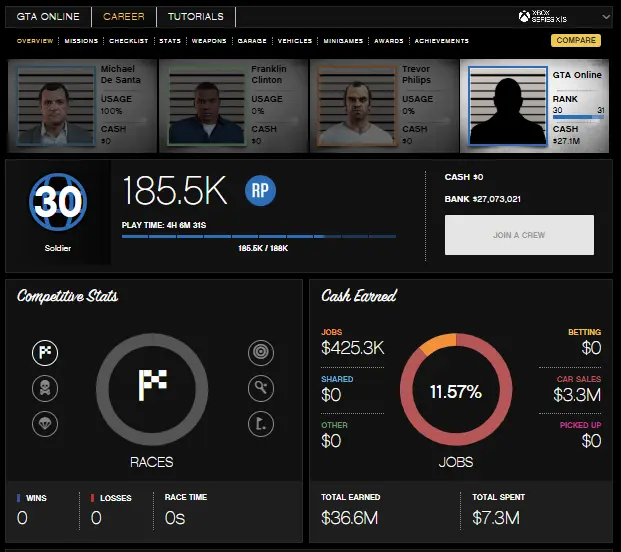Click the RACES label under the ring
The width and height of the screenshot is (621, 552).
pyautogui.click(x=152, y=462)
